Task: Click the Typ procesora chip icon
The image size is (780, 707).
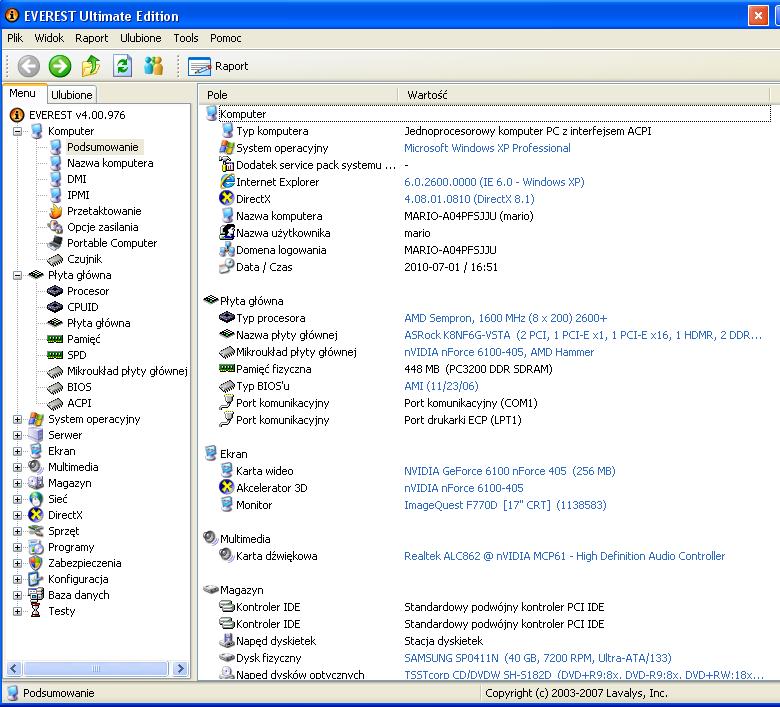Action: point(227,317)
